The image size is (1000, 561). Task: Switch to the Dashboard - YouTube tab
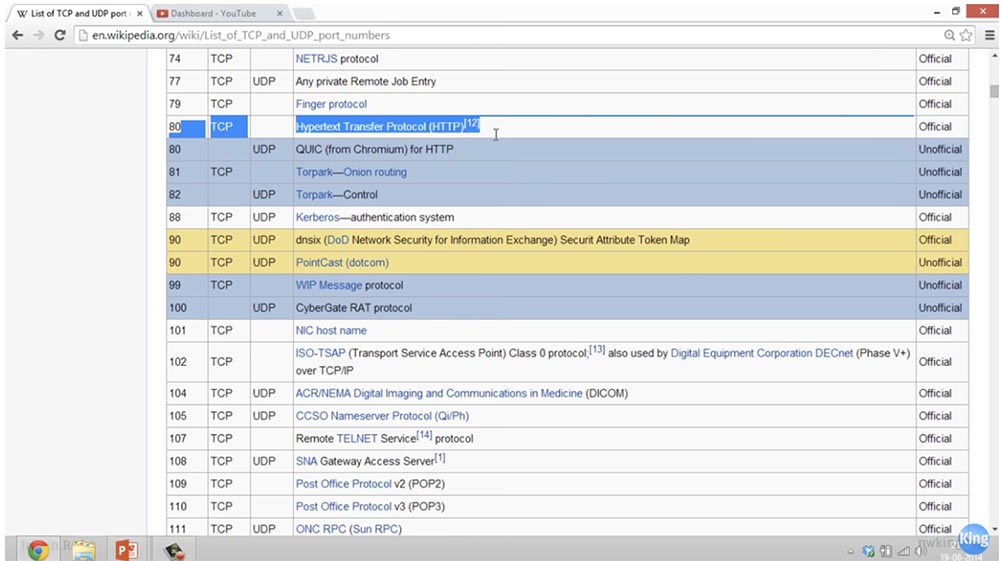[x=212, y=14]
